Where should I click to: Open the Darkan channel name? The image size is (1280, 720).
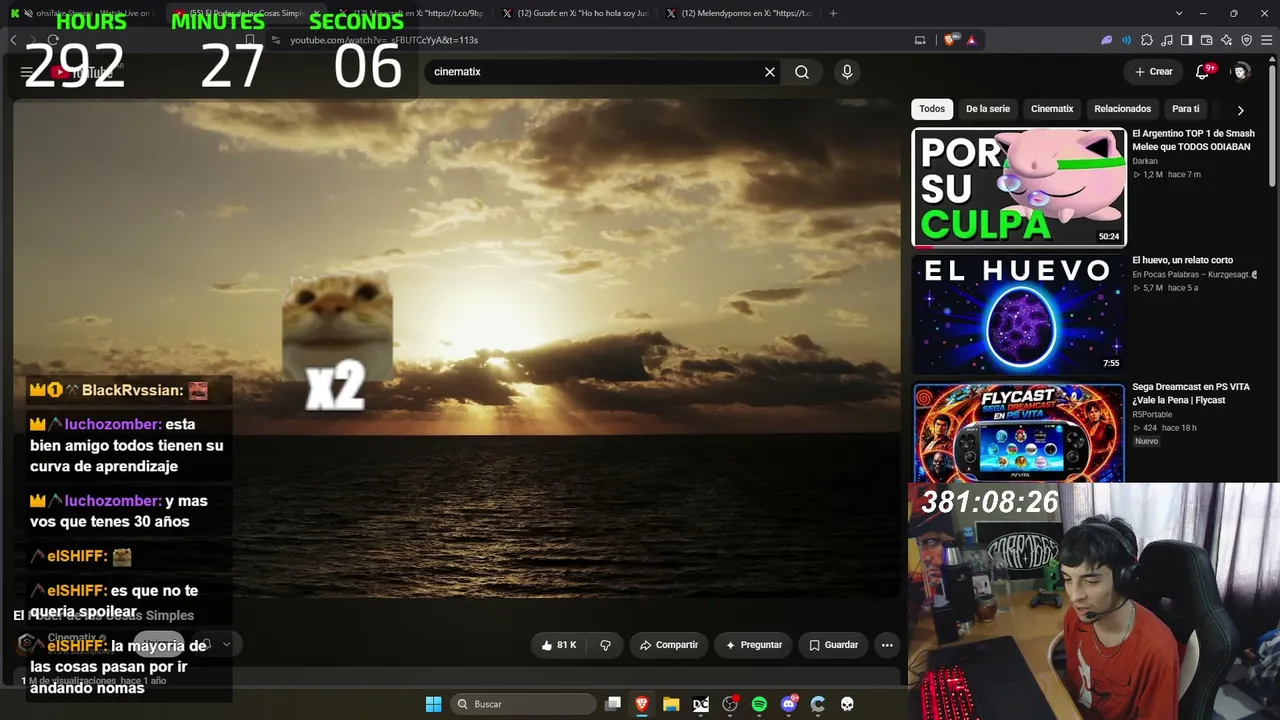click(x=1145, y=161)
